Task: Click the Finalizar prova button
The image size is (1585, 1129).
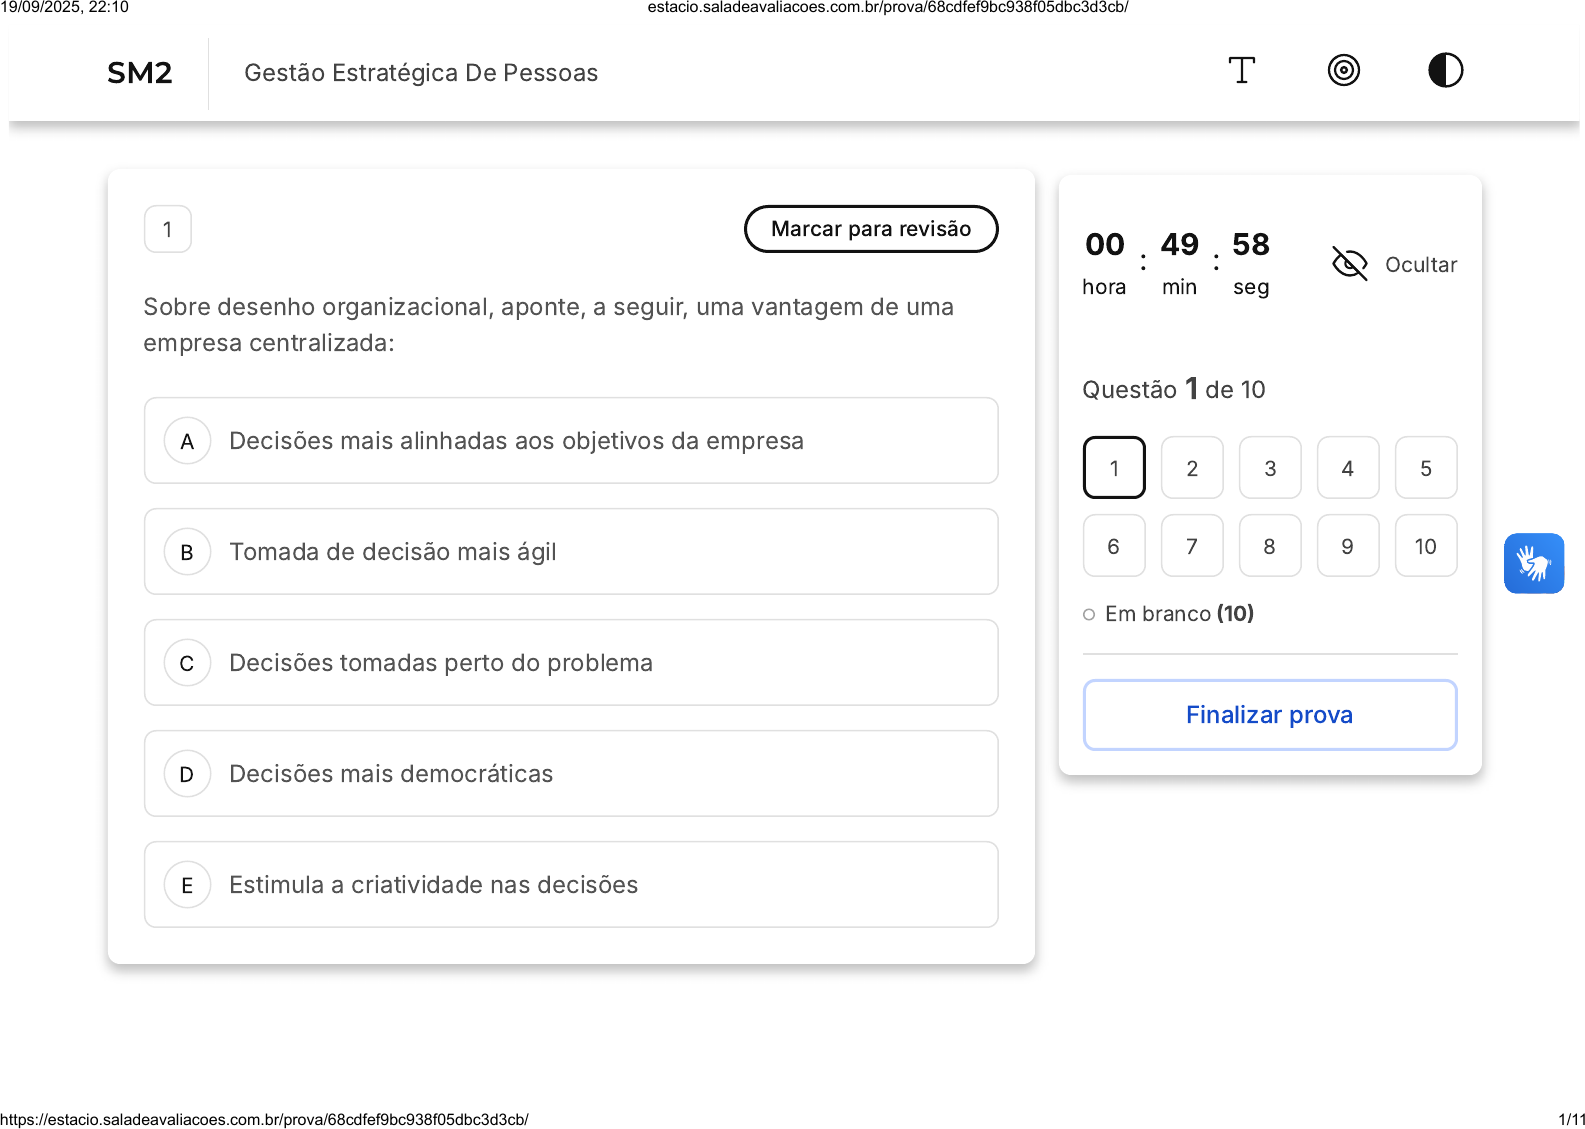Action: coord(1269,715)
